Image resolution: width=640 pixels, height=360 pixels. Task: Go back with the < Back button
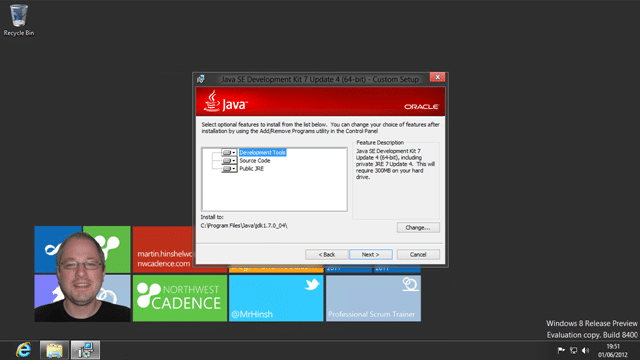(x=327, y=254)
